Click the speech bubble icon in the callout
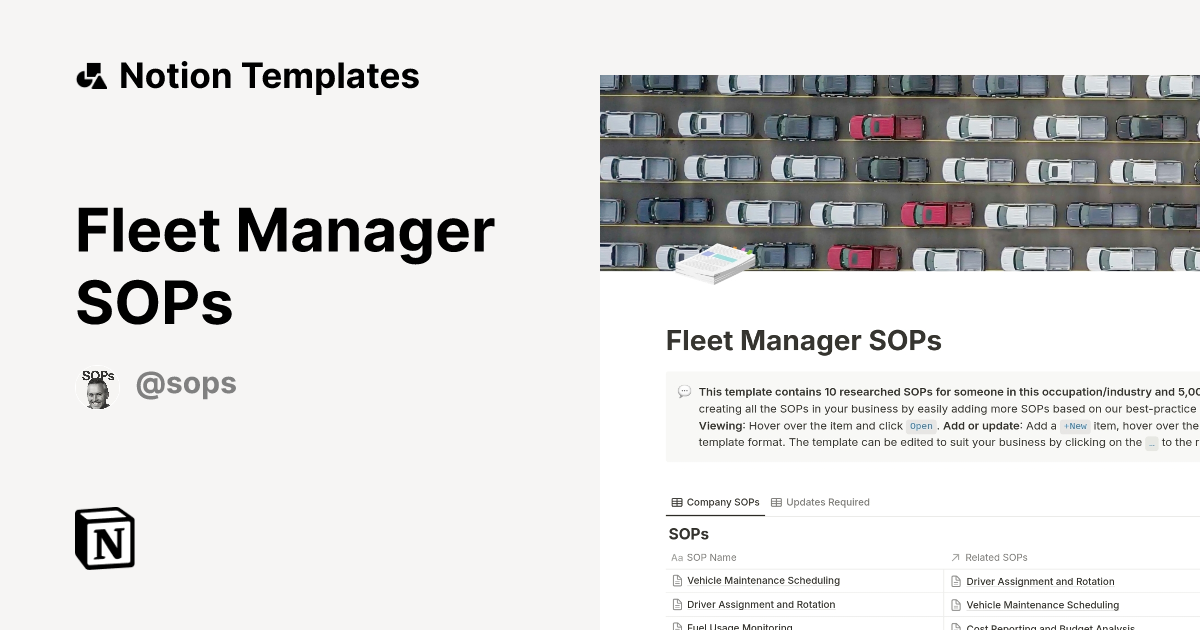 tap(684, 391)
